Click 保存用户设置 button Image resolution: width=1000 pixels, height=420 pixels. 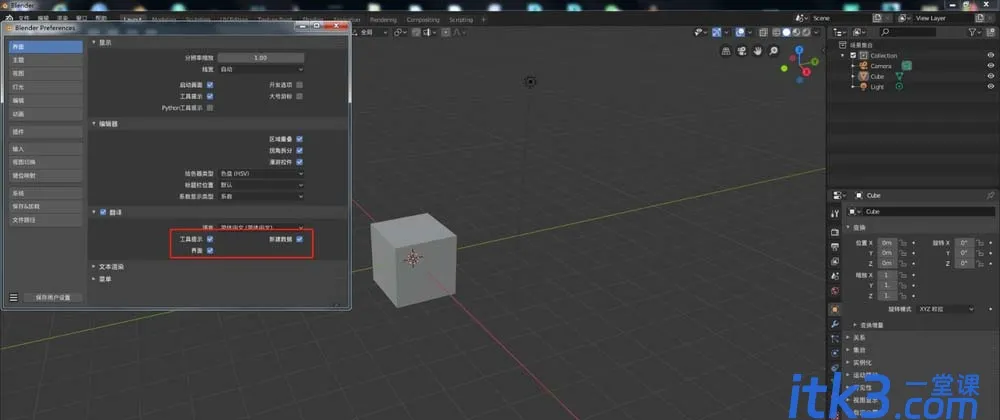click(x=53, y=298)
